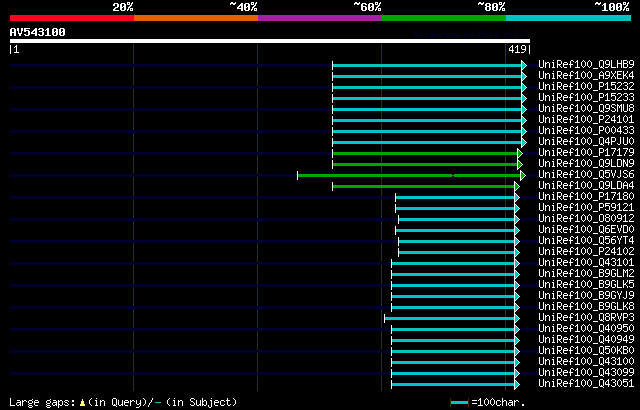Image resolution: width=640 pixels, height=410 pixels.
Task: Click the cyan alignment bar of Q9LHB9
Action: point(427,65)
